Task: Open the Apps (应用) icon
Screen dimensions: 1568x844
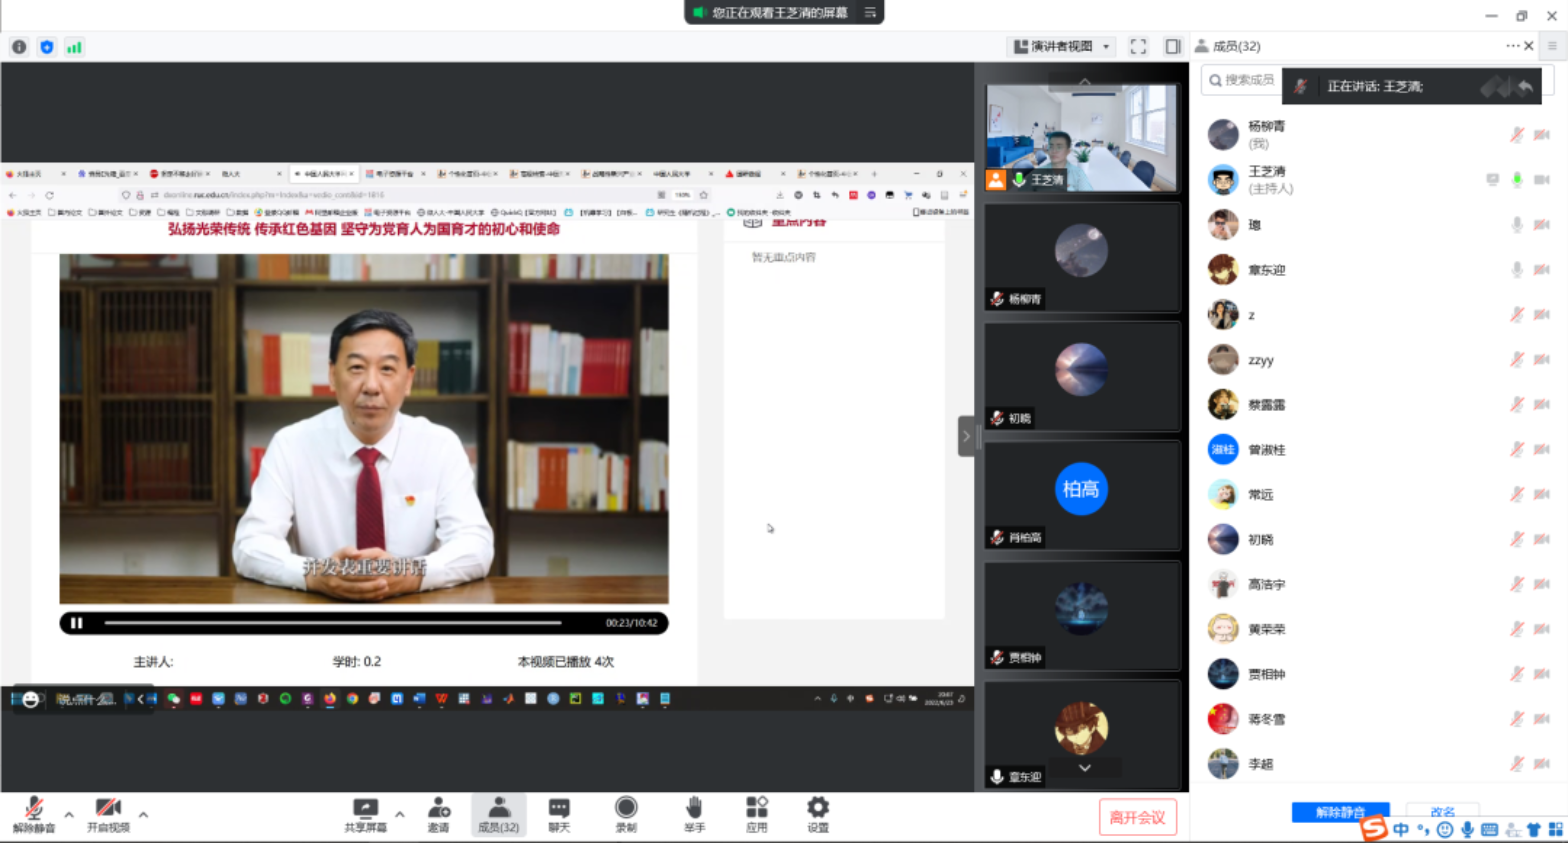Action: pyautogui.click(x=756, y=814)
